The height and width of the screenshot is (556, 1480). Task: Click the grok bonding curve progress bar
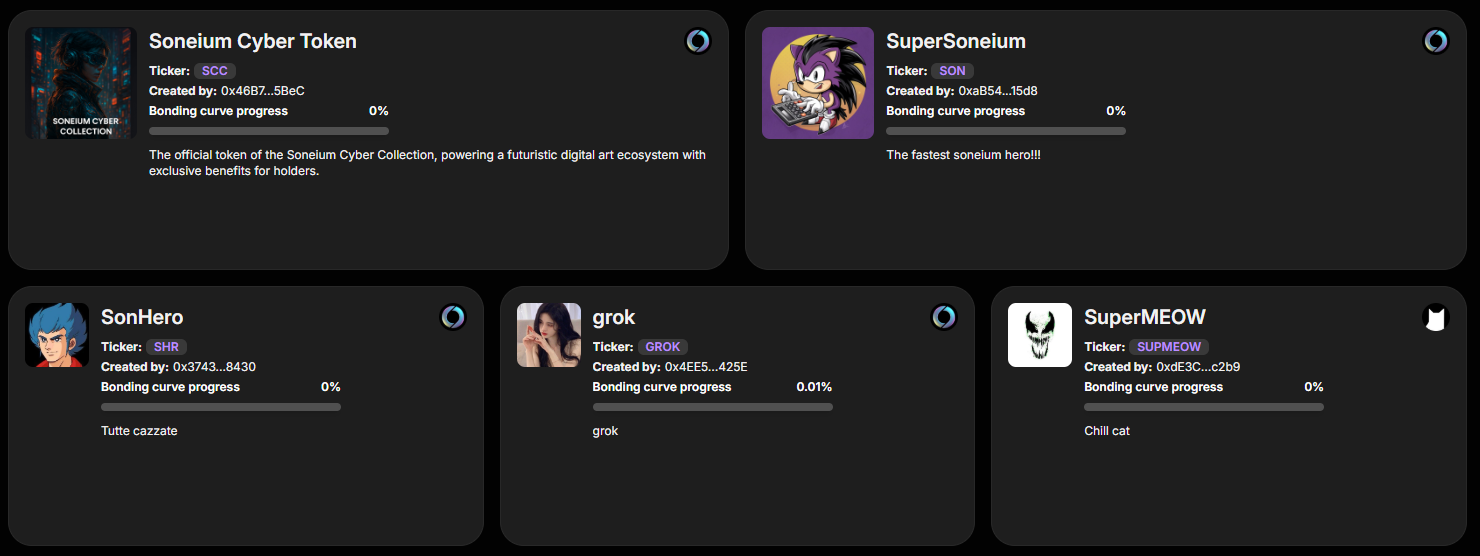coord(712,407)
